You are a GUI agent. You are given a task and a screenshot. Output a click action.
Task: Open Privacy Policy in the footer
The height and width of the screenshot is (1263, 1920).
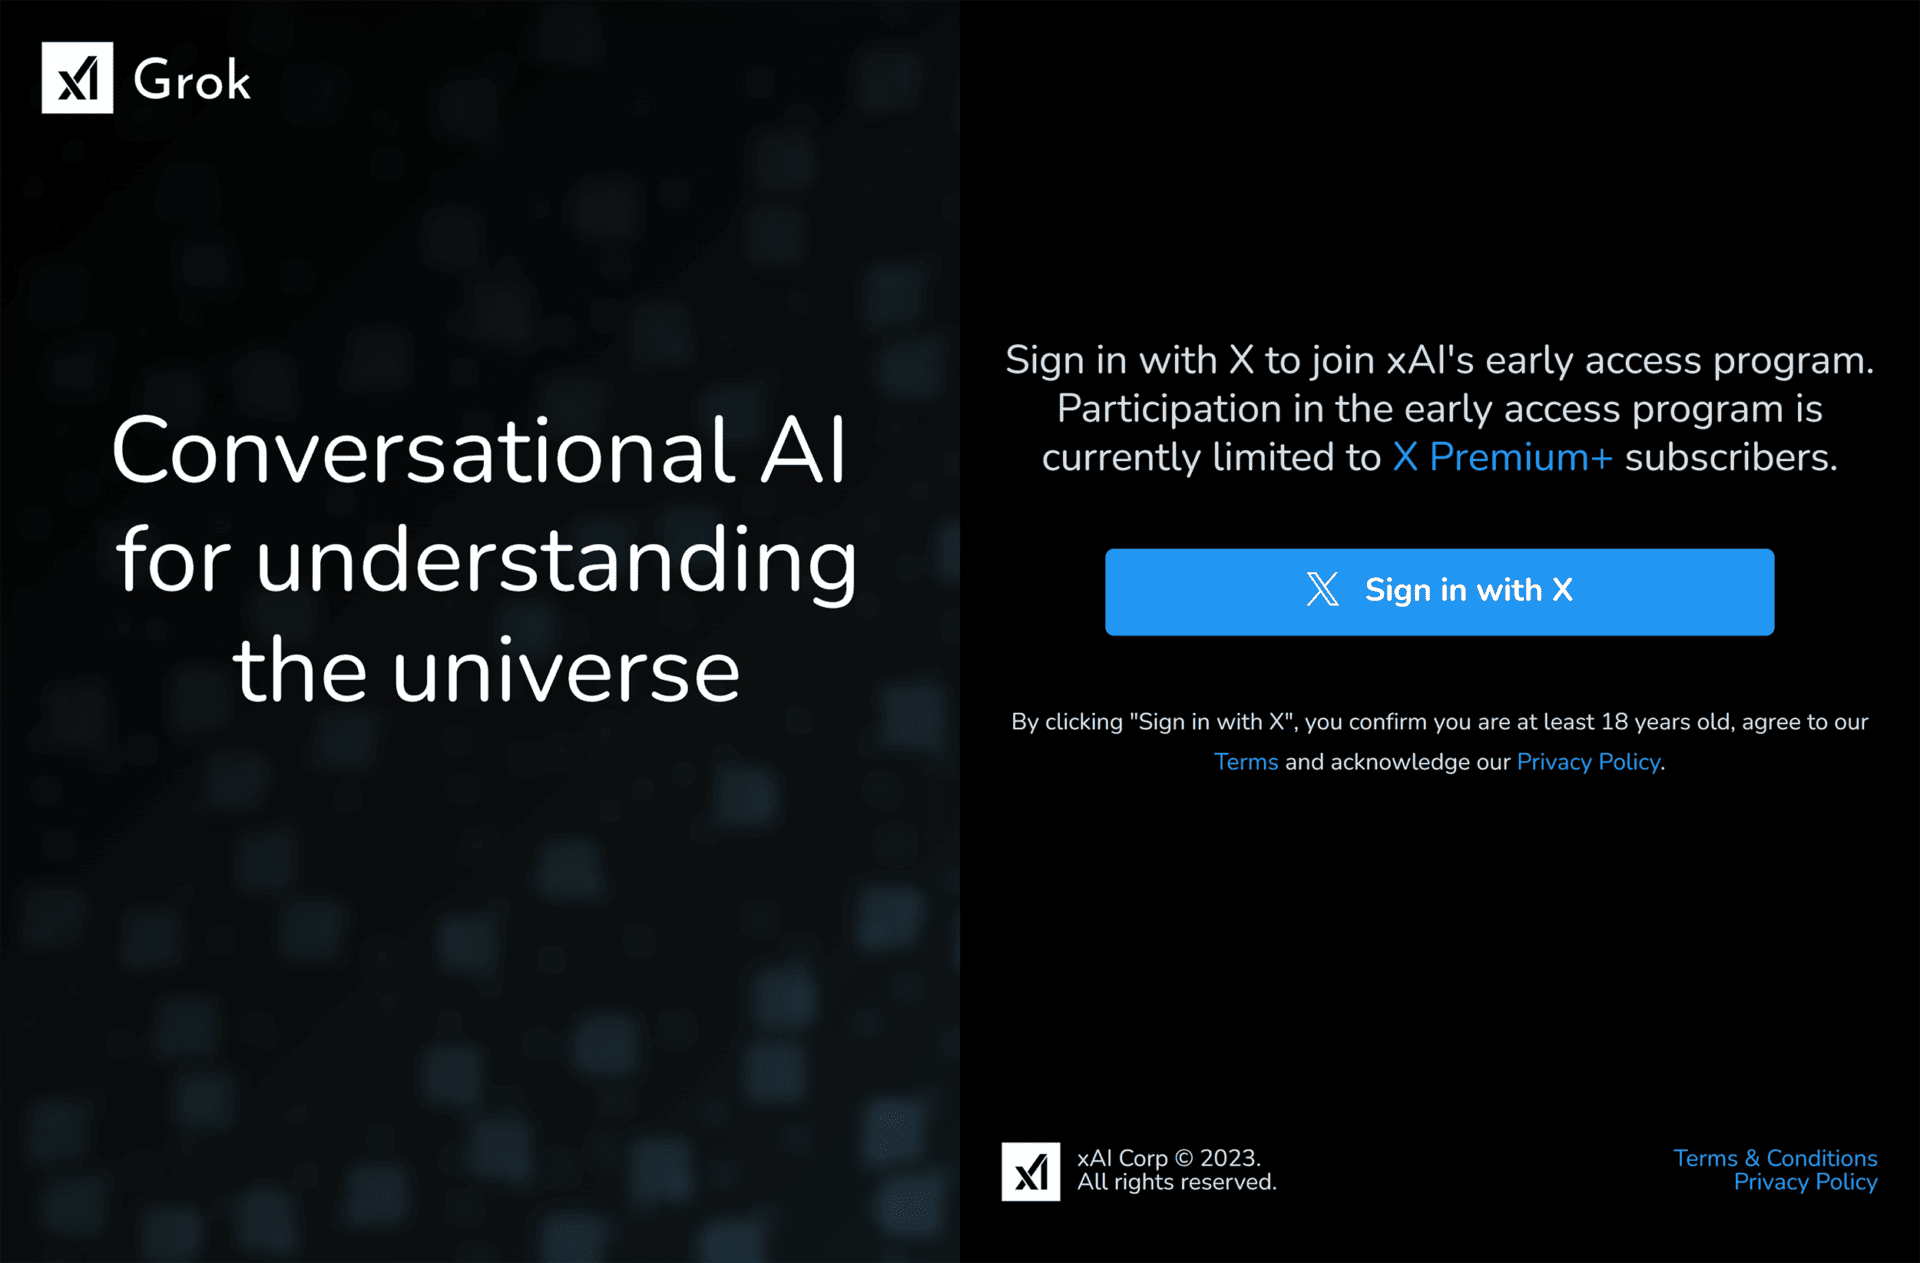pyautogui.click(x=1806, y=1182)
